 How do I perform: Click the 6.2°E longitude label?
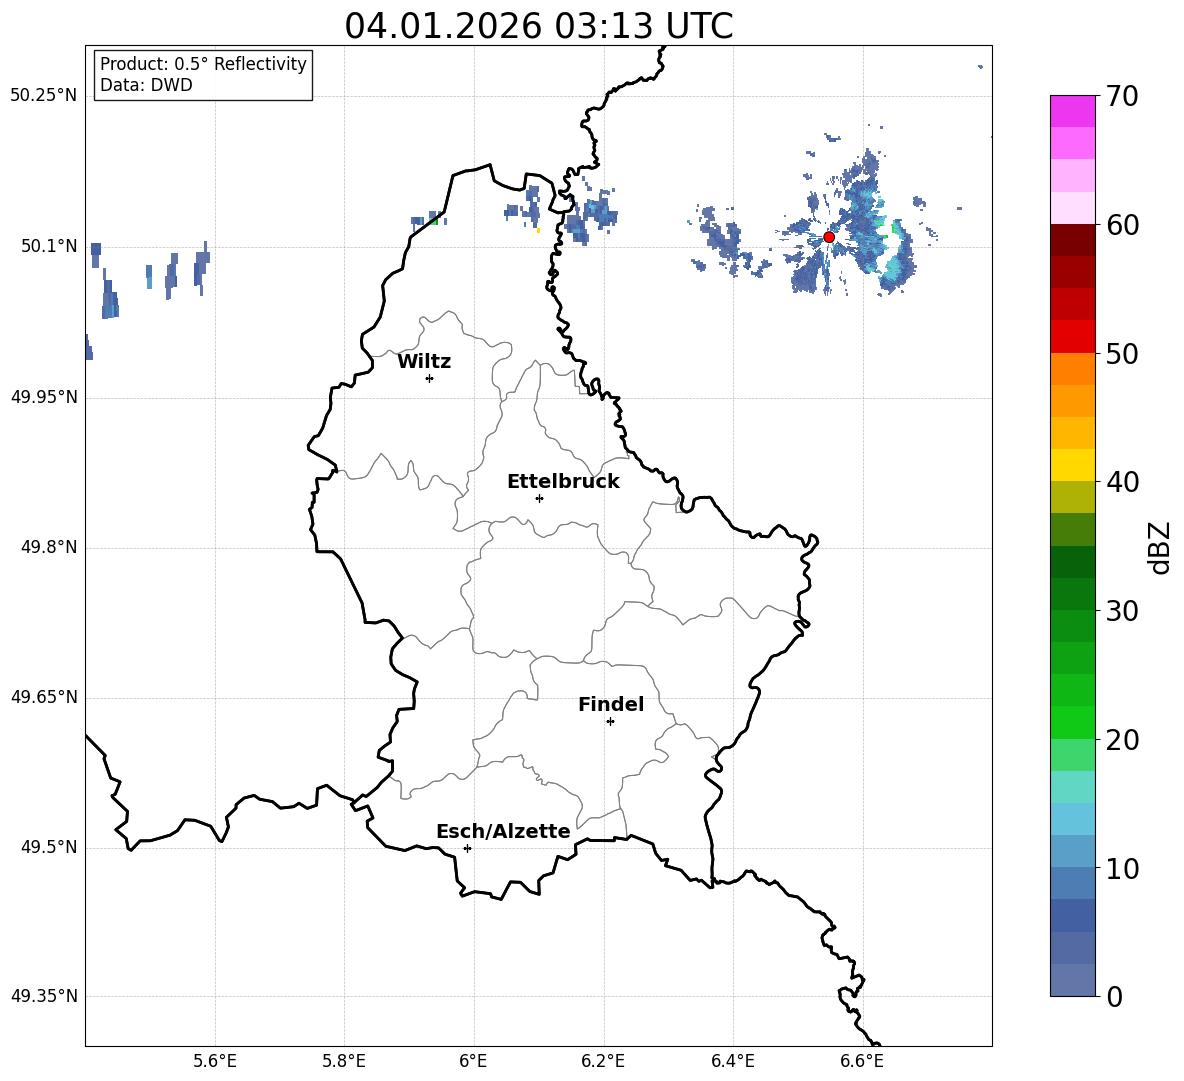(603, 1061)
